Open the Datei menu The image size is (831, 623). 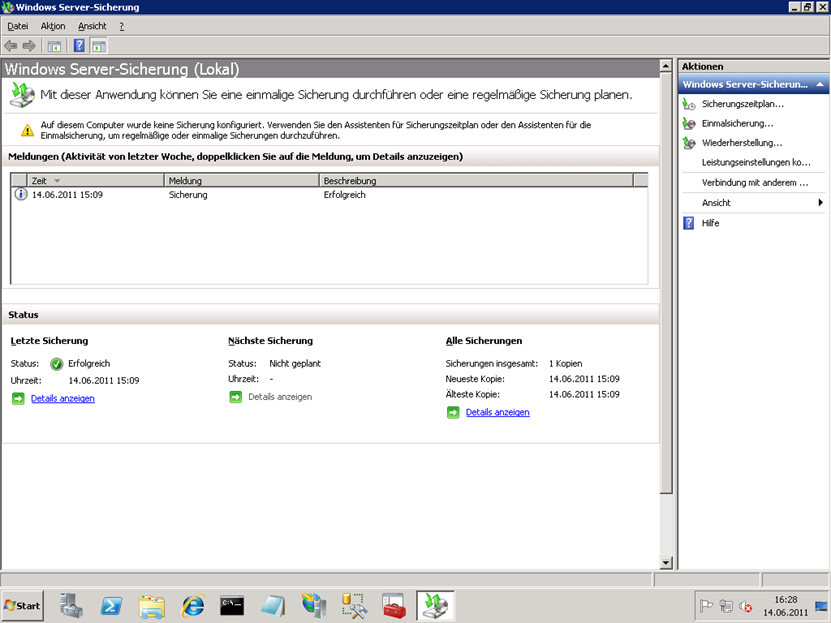[18, 26]
